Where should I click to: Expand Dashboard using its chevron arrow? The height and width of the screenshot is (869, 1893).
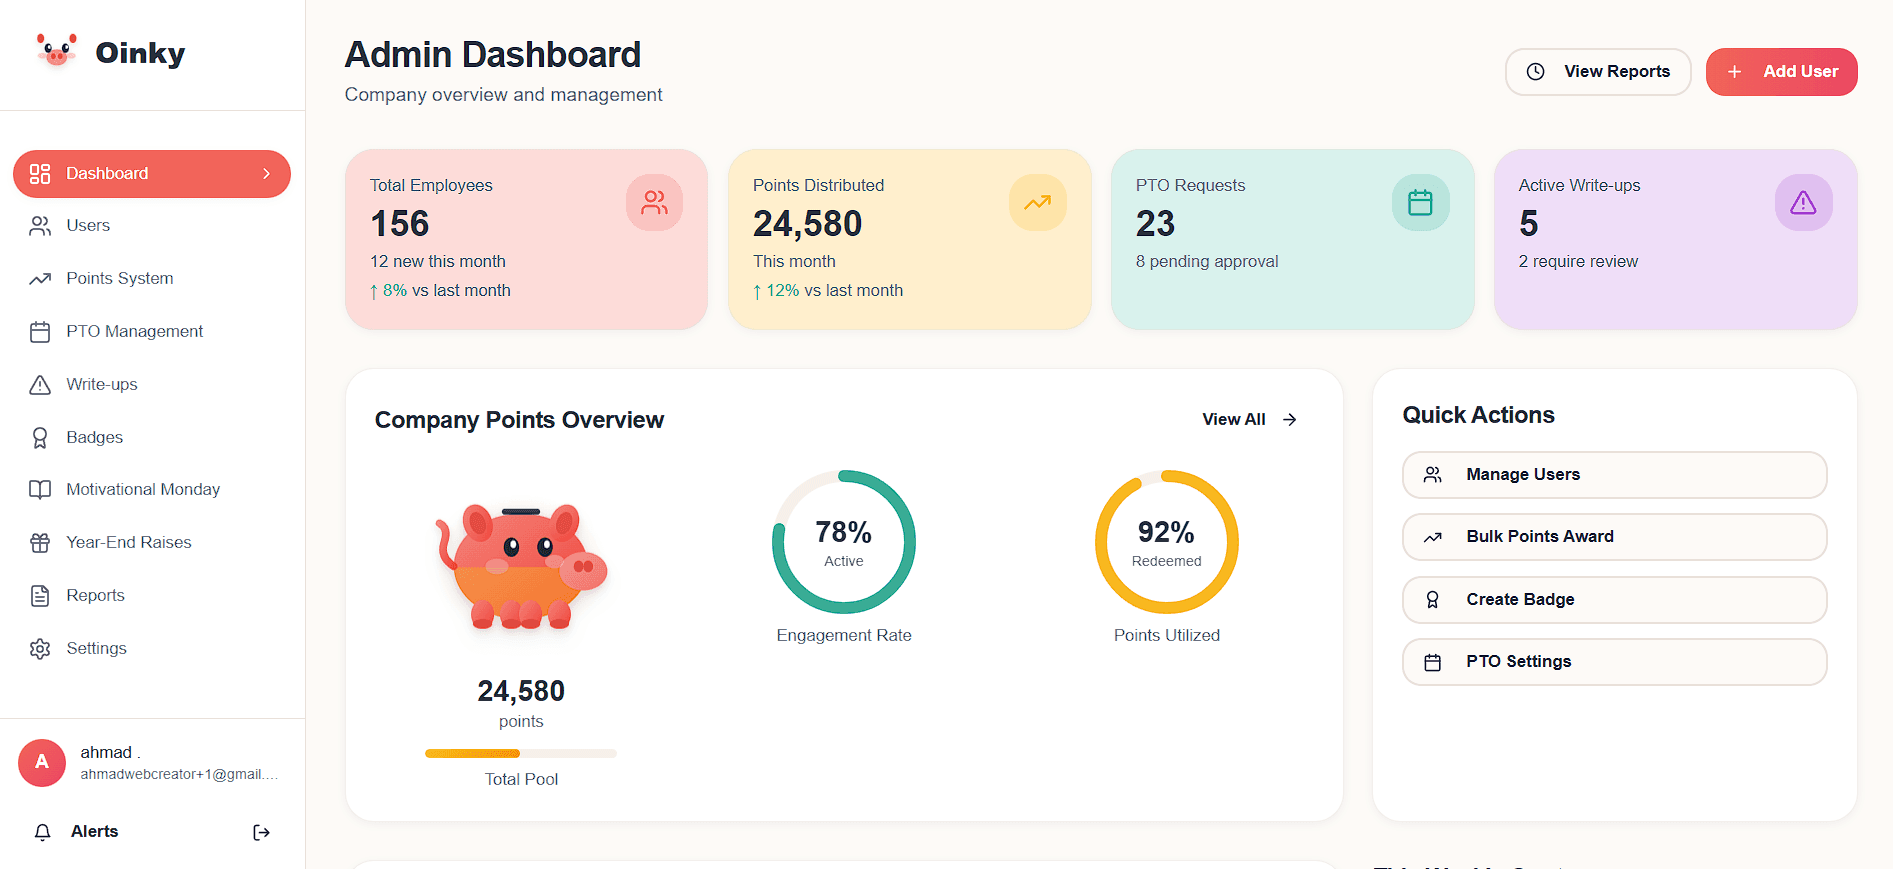coord(266,174)
